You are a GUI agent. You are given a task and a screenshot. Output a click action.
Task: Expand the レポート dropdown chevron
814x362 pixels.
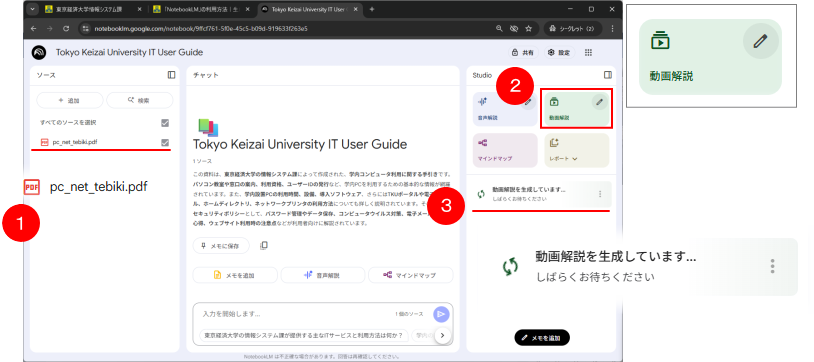[x=575, y=158]
